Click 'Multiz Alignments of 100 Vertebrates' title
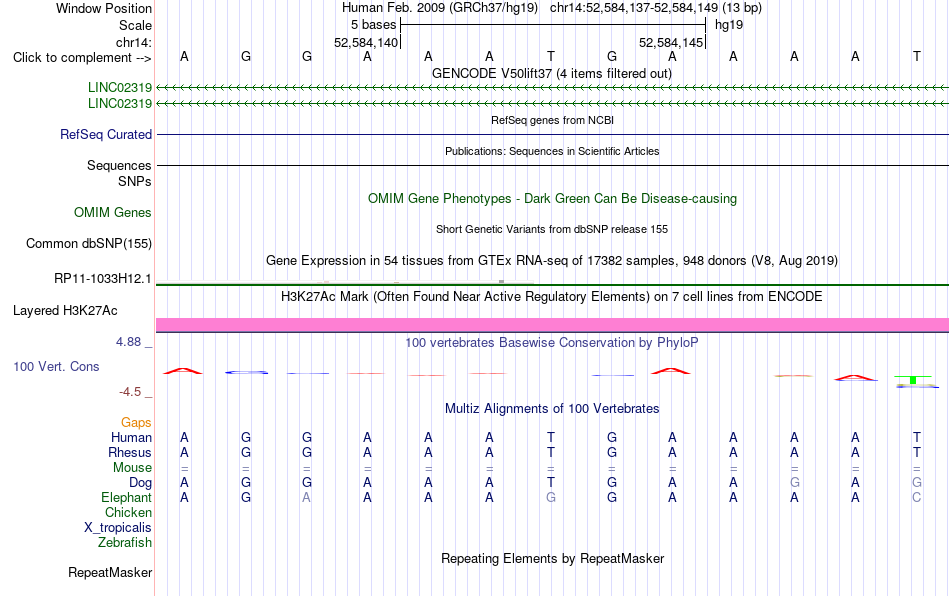The height and width of the screenshot is (596, 950). (x=552, y=408)
